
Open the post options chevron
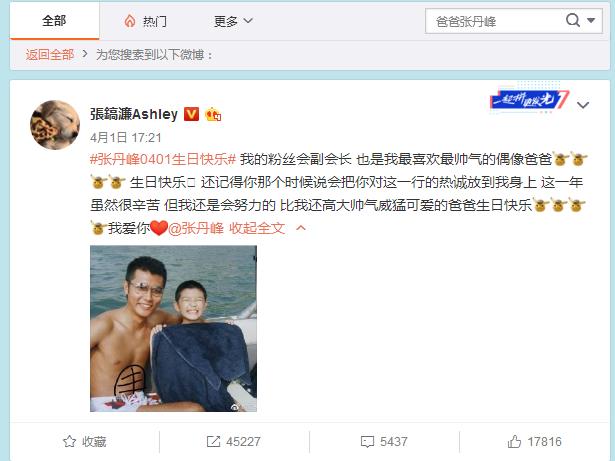(583, 105)
